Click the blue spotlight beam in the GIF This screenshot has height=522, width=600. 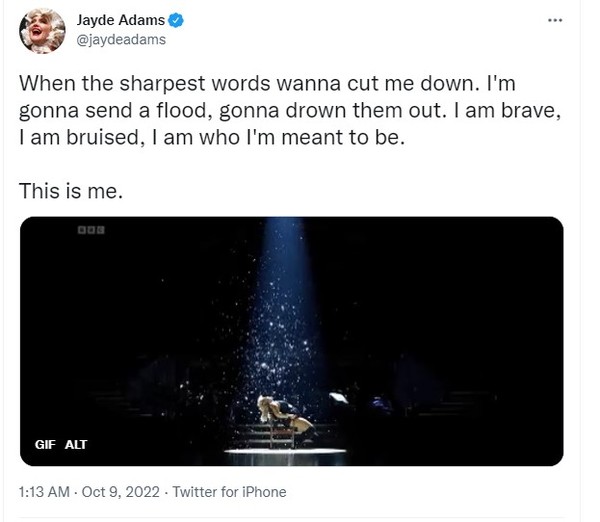tap(283, 300)
